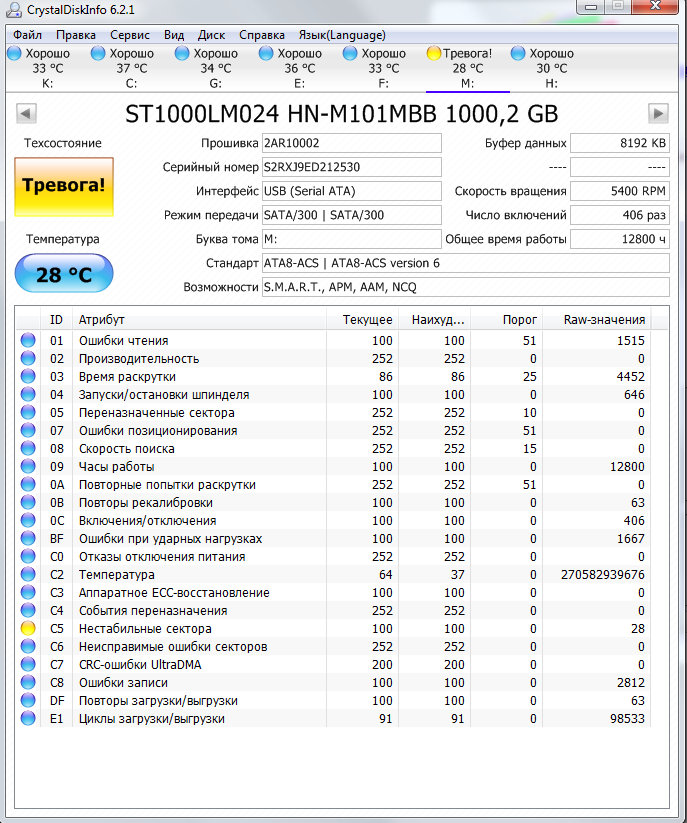
Task: Select disk G: status orb
Action: click(182, 53)
